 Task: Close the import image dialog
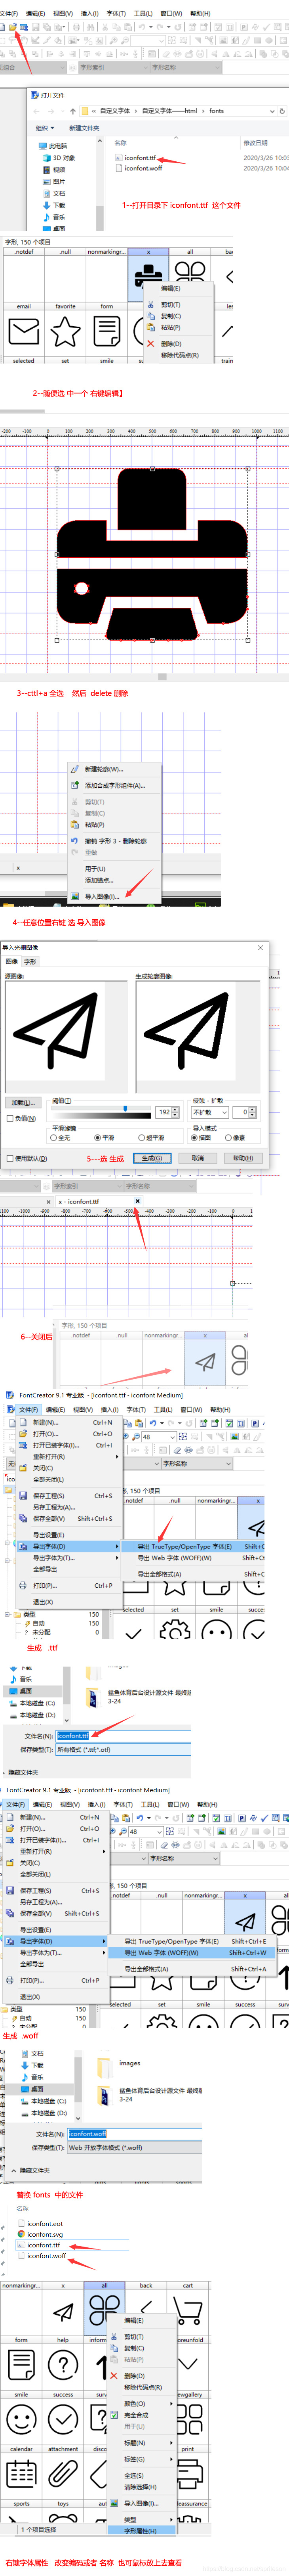(x=261, y=947)
